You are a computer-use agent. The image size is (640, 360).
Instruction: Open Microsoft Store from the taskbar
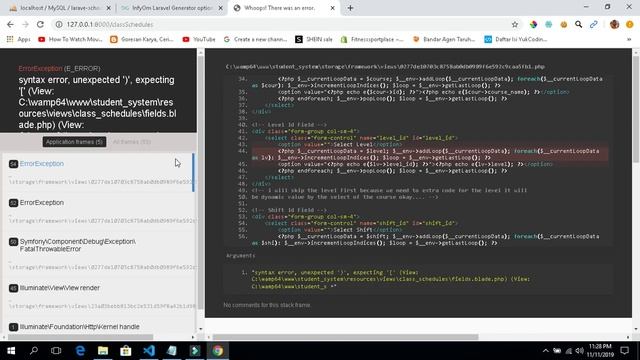pos(126,351)
